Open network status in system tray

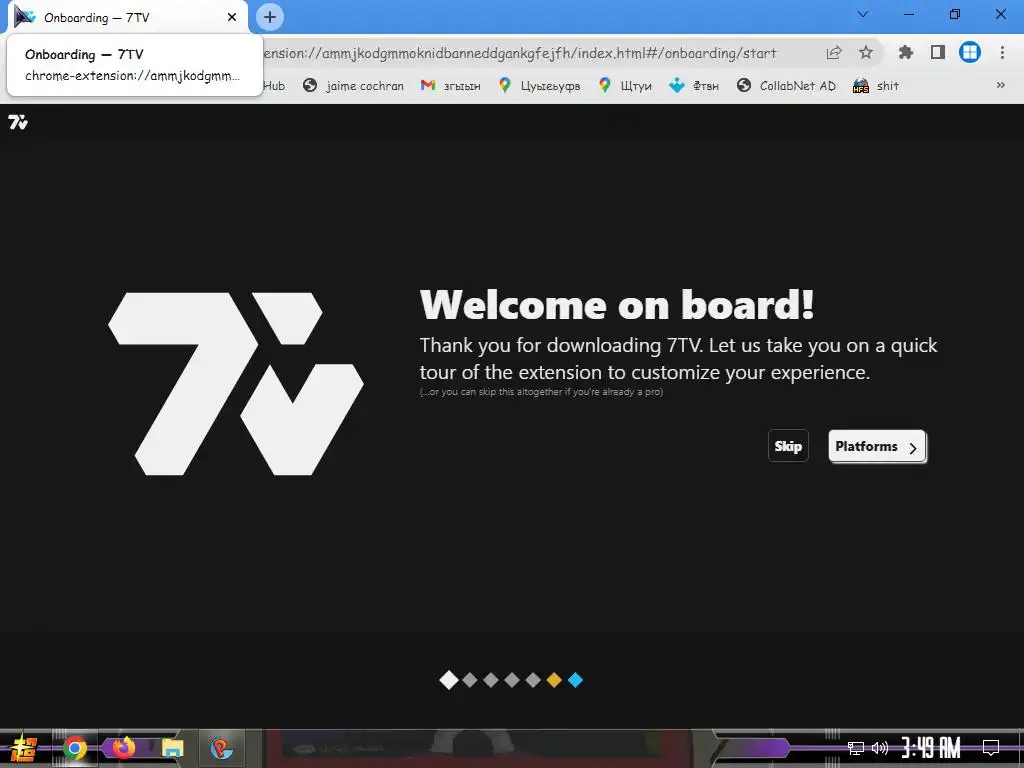click(856, 748)
